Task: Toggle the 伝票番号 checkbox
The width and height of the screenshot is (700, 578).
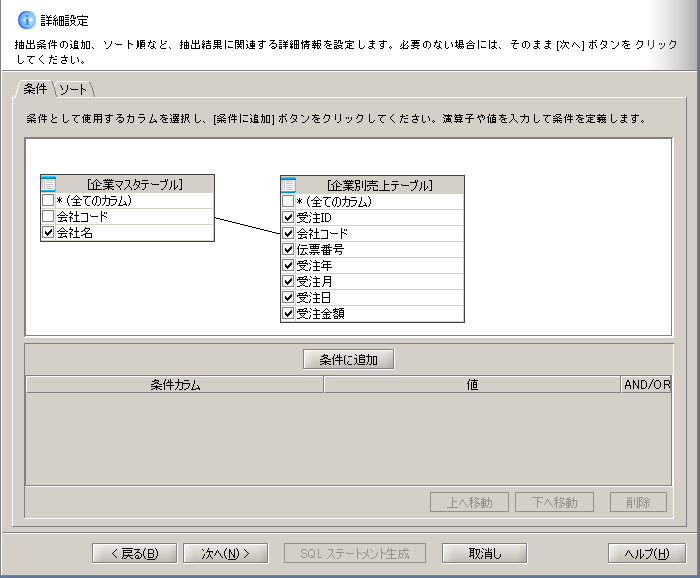Action: pos(288,249)
